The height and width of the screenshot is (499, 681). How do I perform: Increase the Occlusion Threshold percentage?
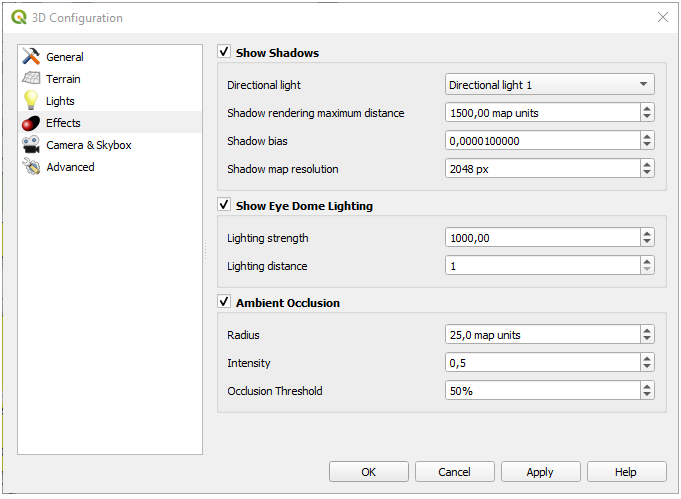pyautogui.click(x=647, y=387)
